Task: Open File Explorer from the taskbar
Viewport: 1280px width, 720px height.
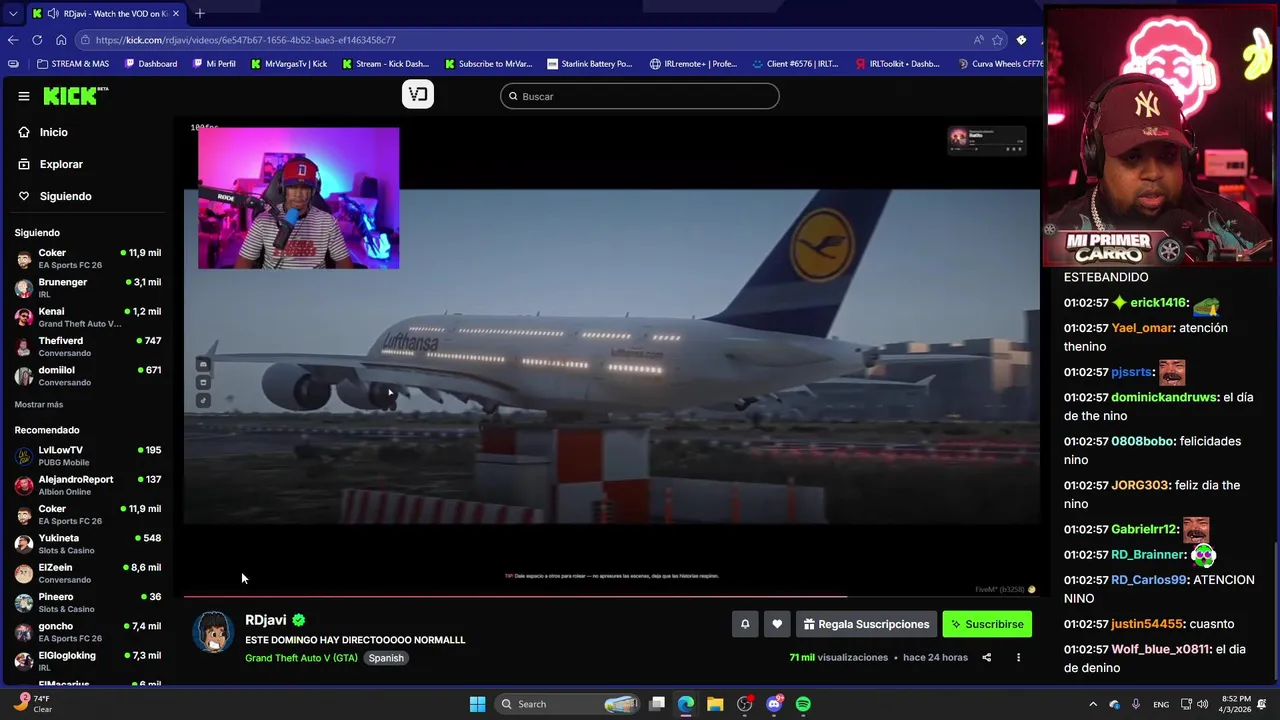Action: pos(715,704)
